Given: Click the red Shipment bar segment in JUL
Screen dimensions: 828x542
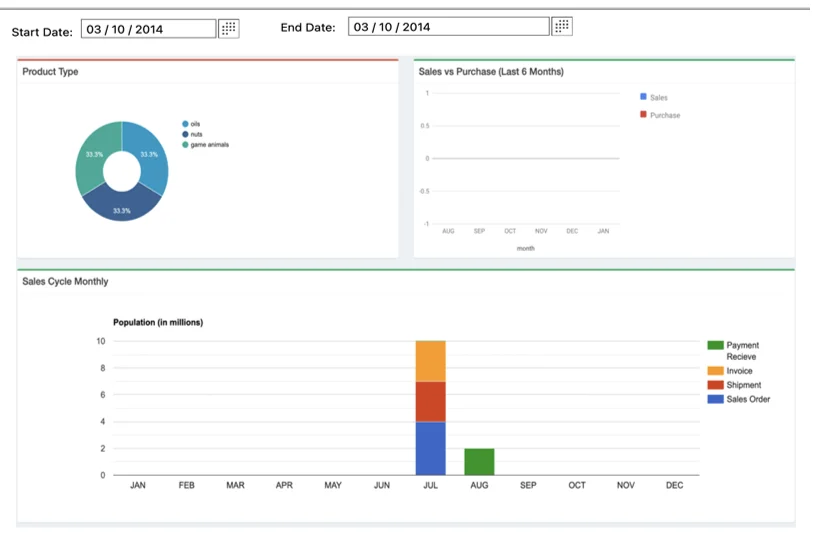Looking at the screenshot, I should (430, 401).
